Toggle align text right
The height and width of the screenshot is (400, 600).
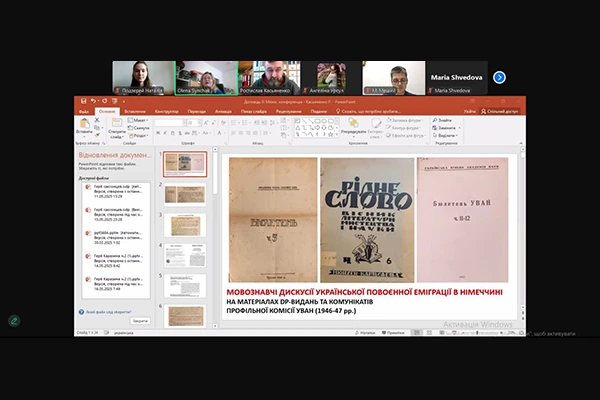[x=248, y=133]
